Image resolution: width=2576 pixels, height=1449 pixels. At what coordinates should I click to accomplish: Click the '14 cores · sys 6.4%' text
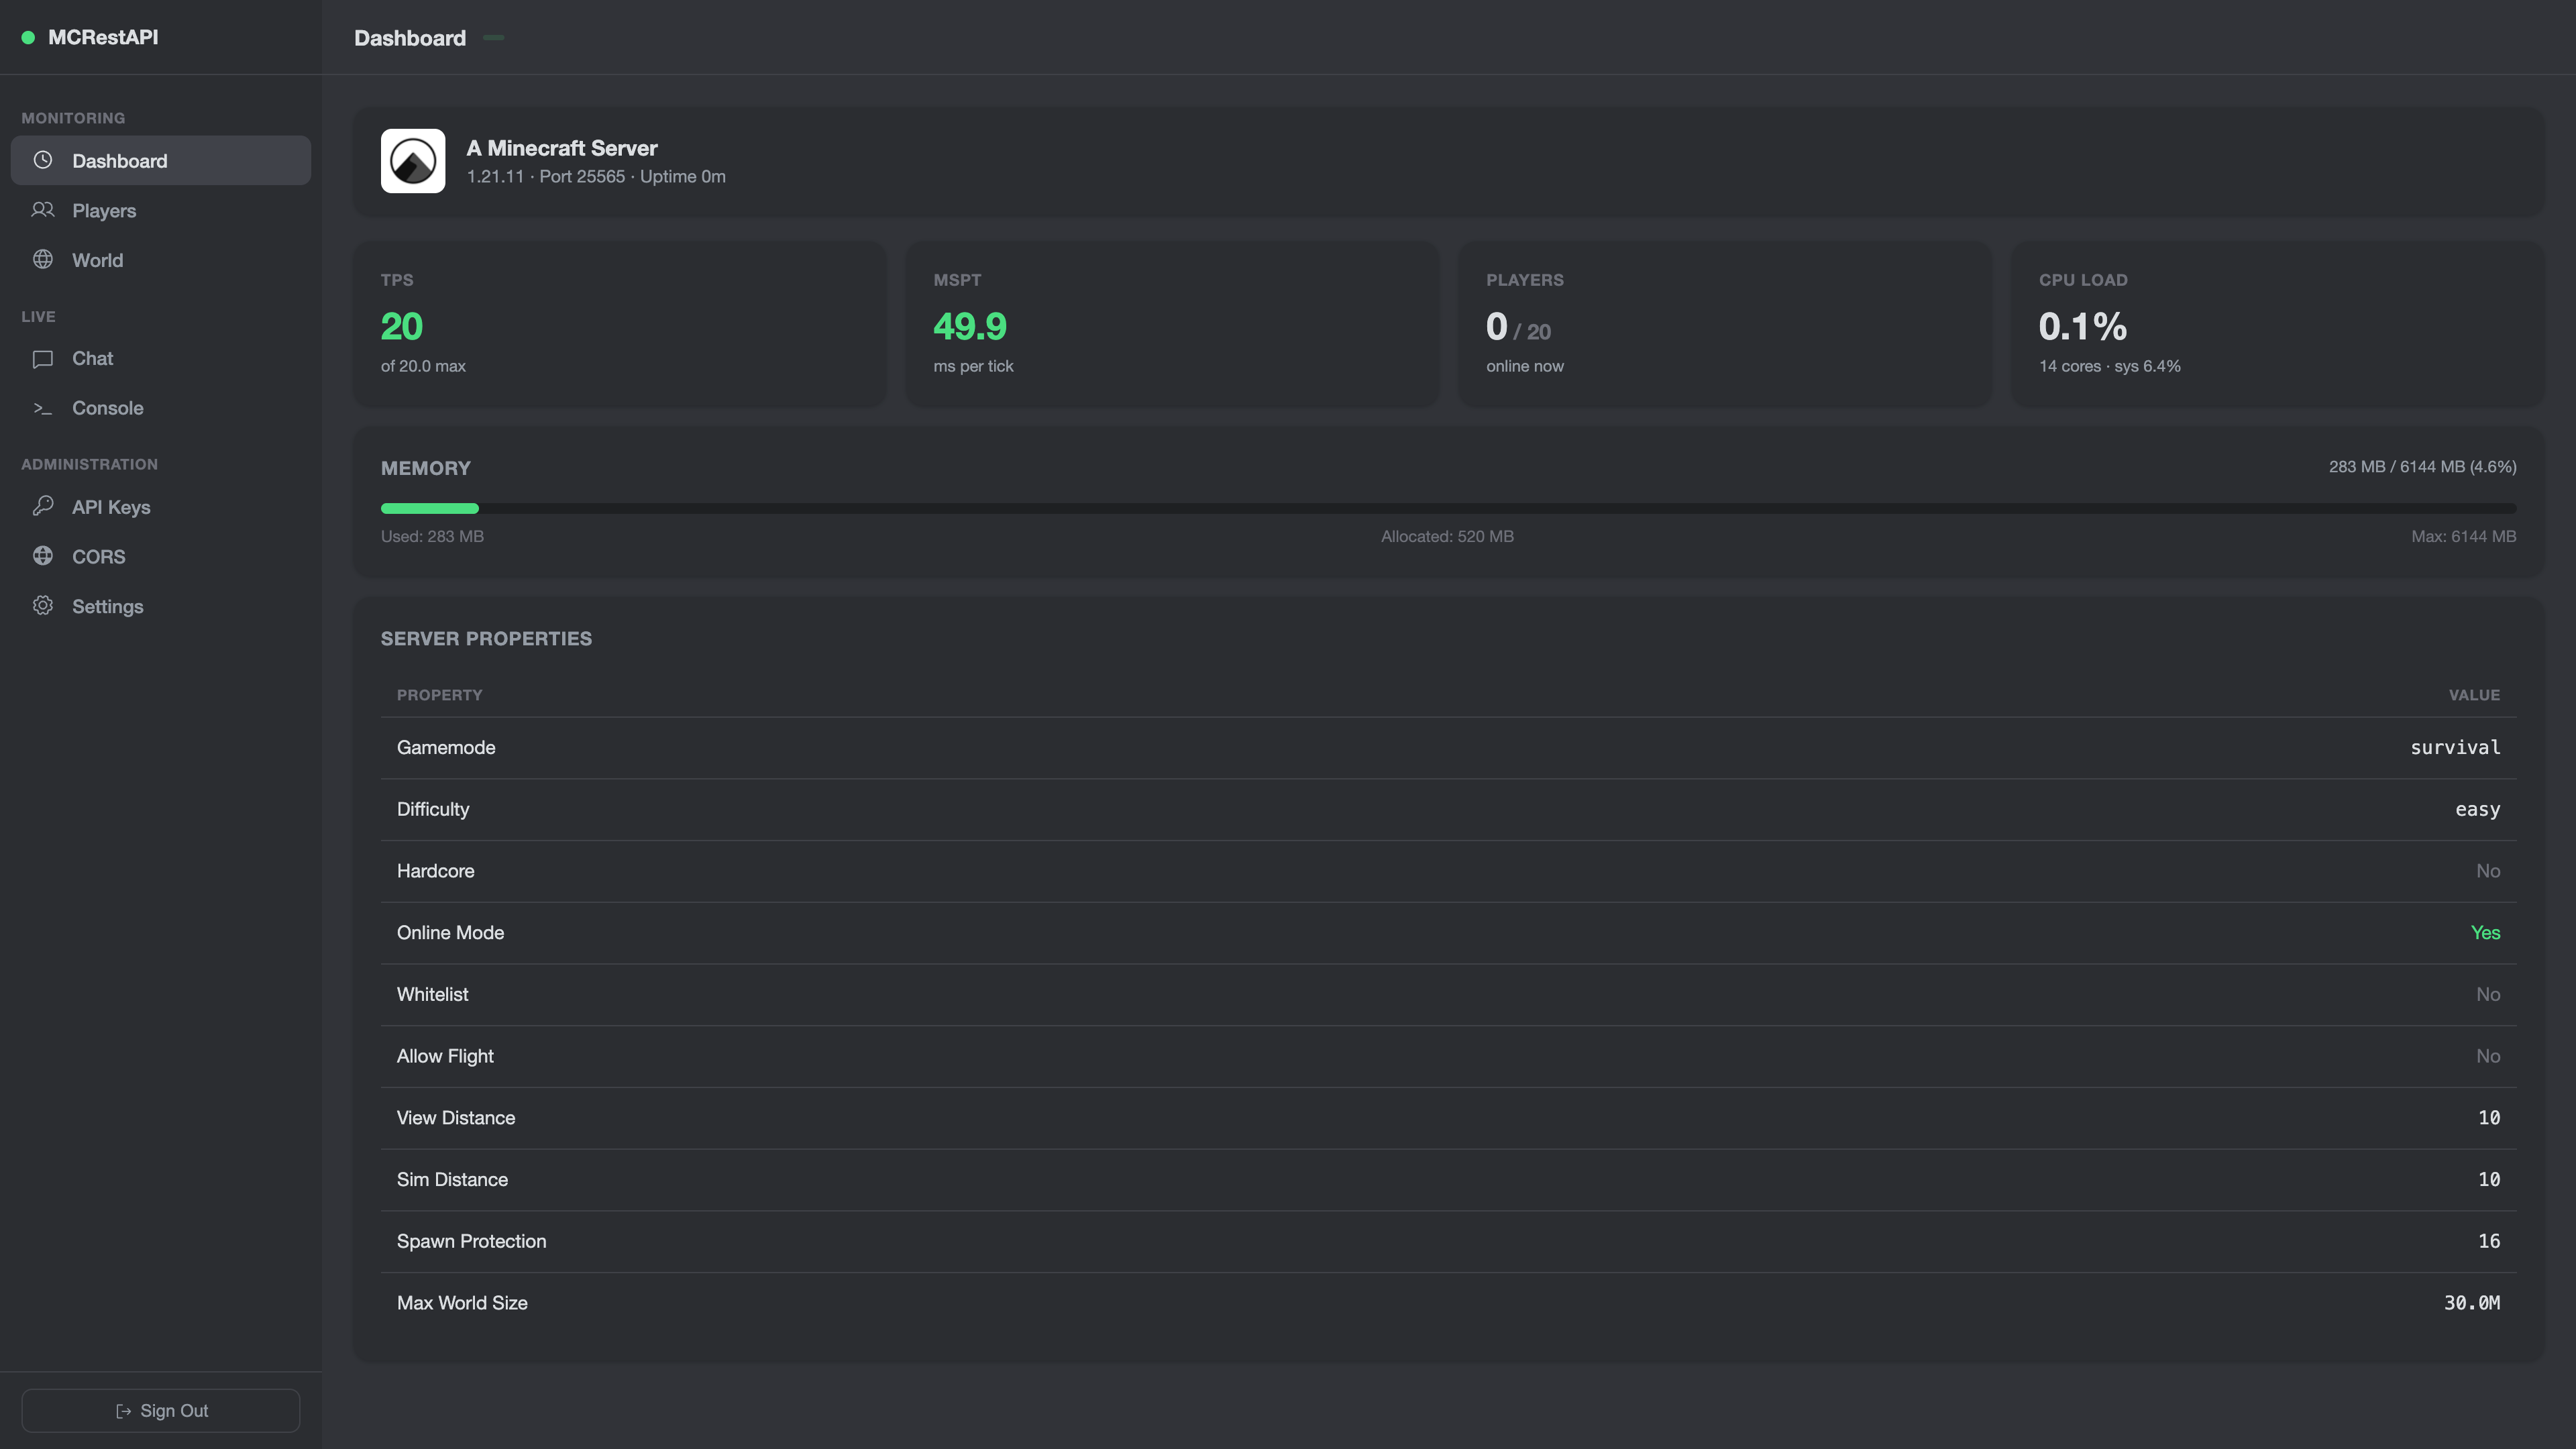pyautogui.click(x=2110, y=366)
